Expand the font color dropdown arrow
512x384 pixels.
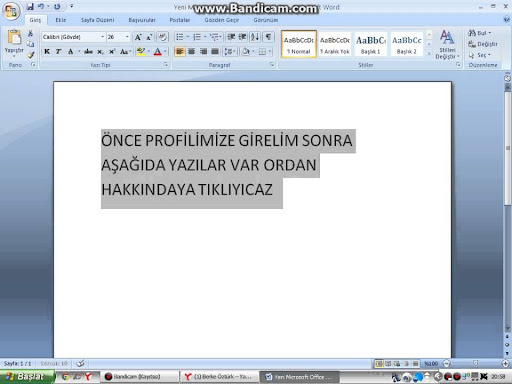coord(165,52)
